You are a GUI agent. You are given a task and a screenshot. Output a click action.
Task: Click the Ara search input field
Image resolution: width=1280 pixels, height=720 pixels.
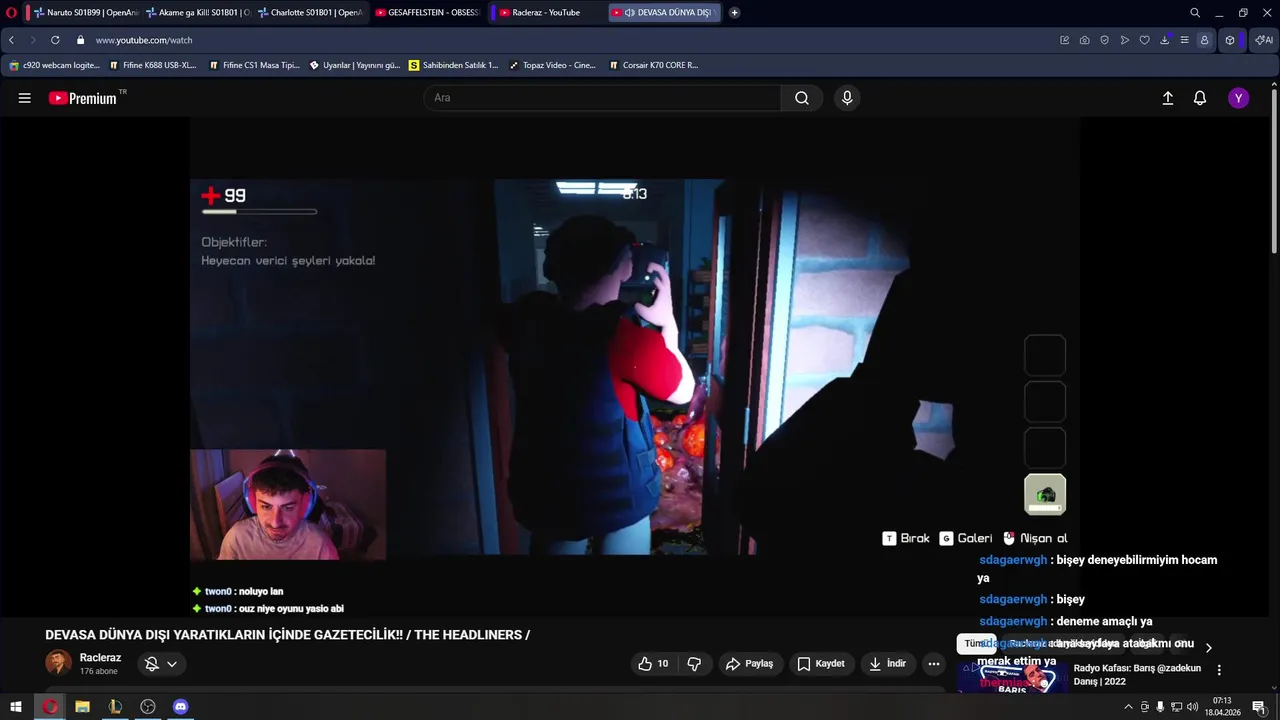coord(603,98)
